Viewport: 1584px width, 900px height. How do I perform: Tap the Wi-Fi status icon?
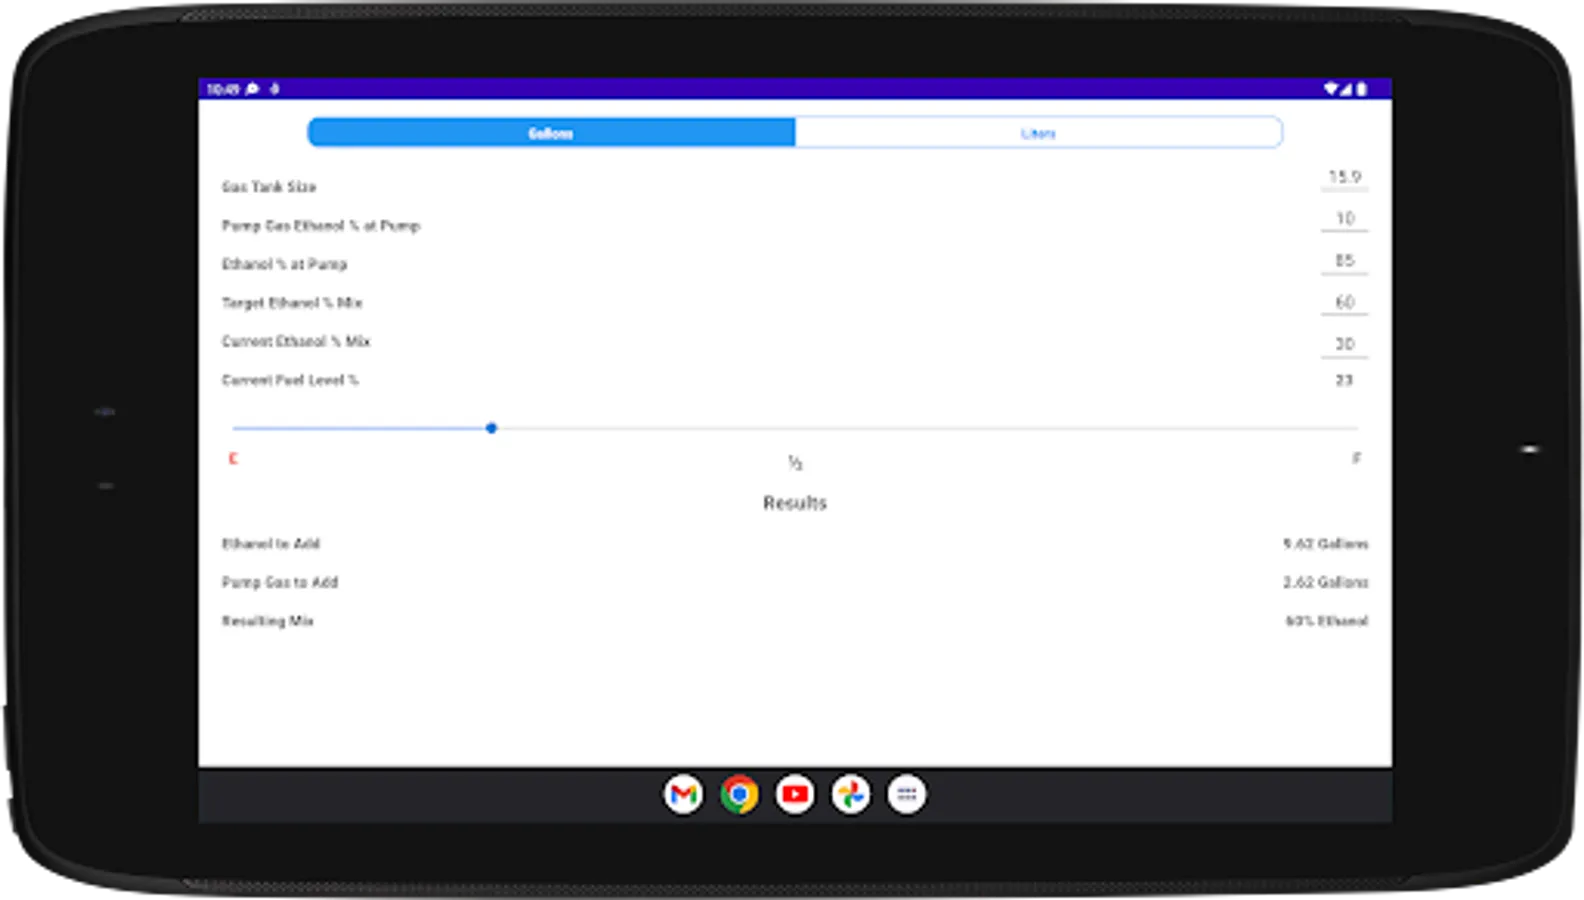pos(1331,89)
